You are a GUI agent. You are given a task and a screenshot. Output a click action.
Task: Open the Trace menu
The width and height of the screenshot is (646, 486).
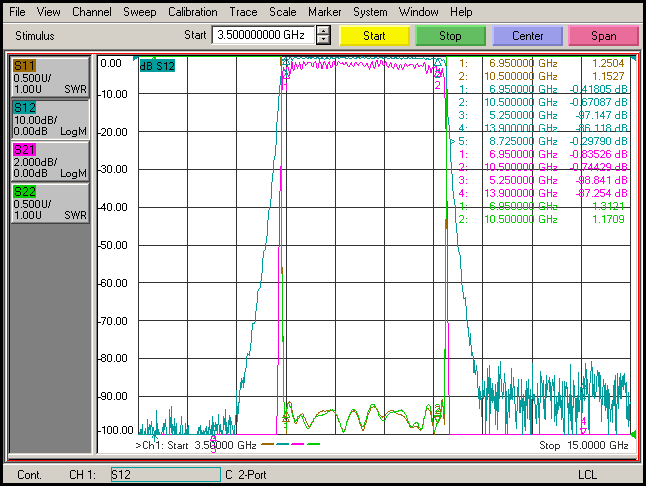(x=243, y=12)
